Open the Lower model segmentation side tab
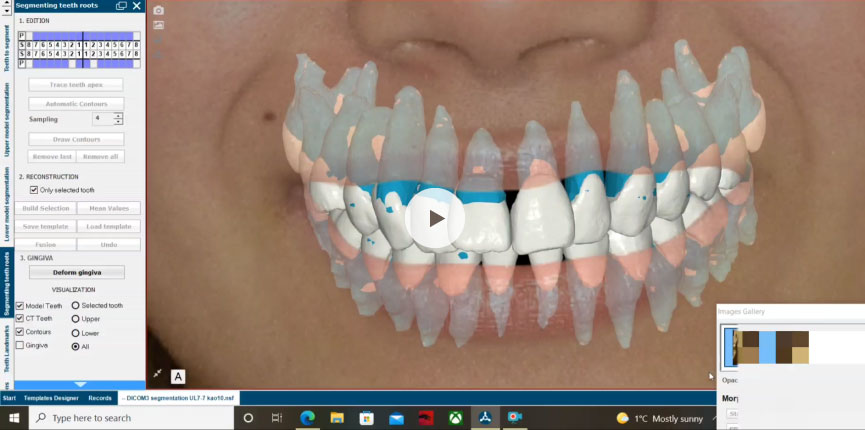 [7, 204]
